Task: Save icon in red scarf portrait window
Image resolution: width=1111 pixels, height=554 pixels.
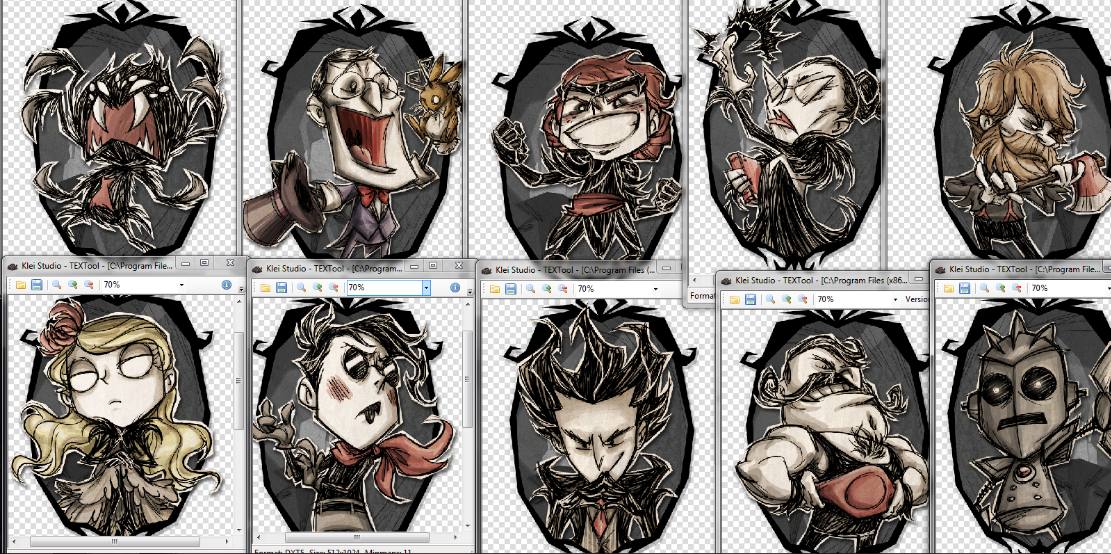Action: click(281, 288)
